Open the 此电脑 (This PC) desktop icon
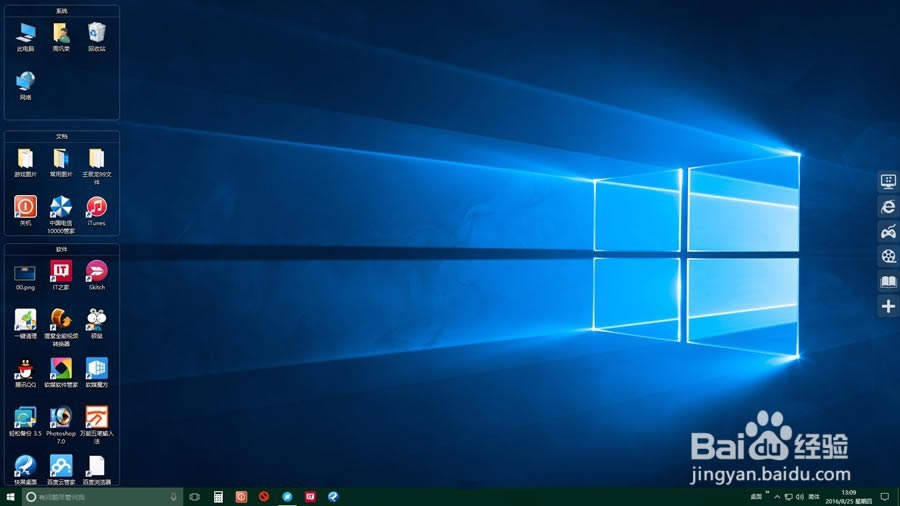The height and width of the screenshot is (506, 900). pos(25,37)
